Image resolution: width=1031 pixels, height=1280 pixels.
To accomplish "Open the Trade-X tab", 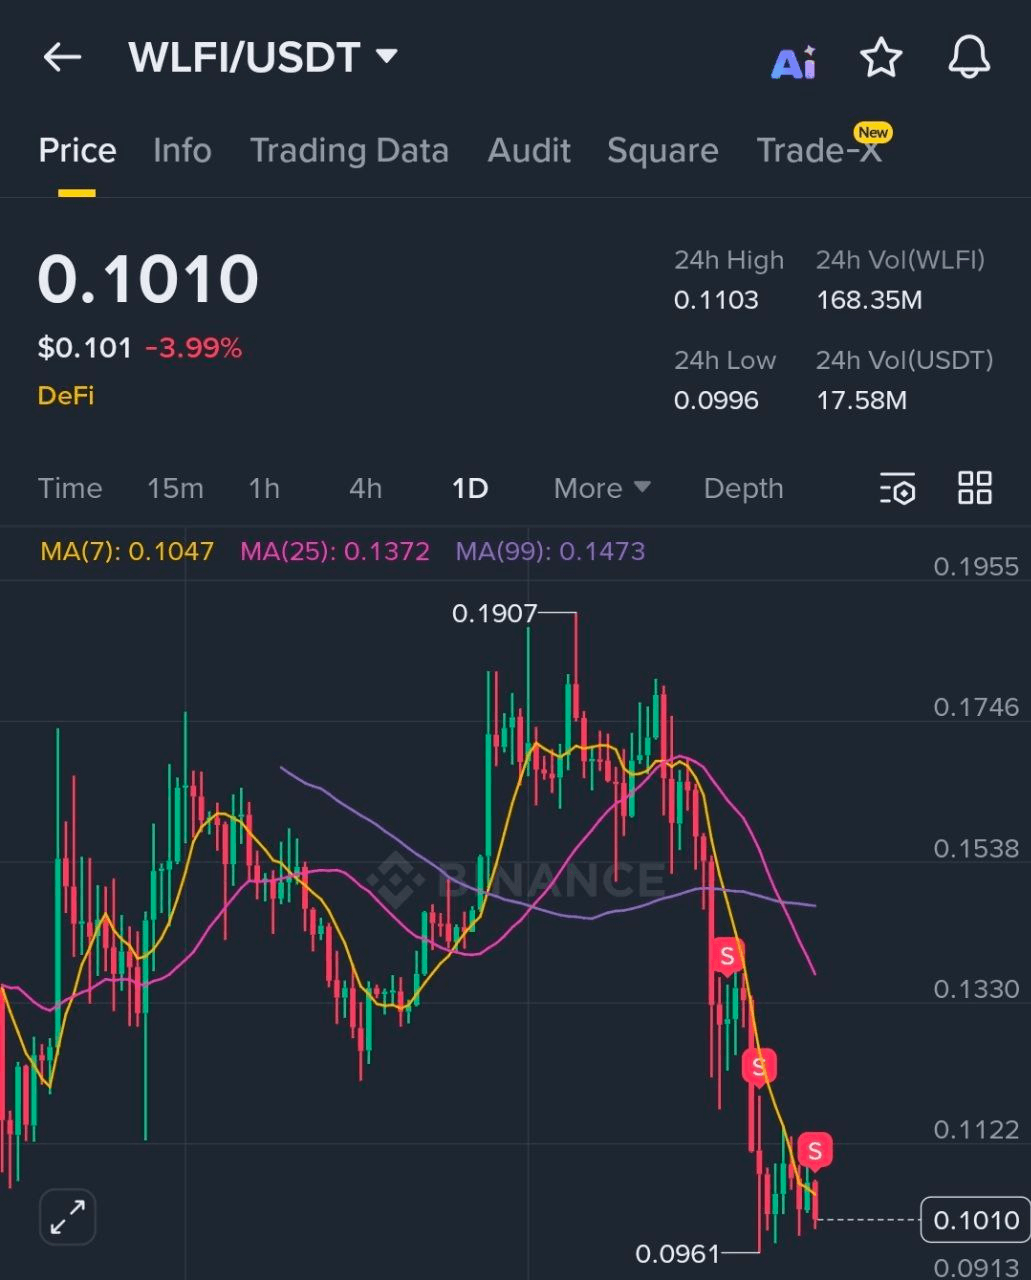I will click(x=819, y=151).
